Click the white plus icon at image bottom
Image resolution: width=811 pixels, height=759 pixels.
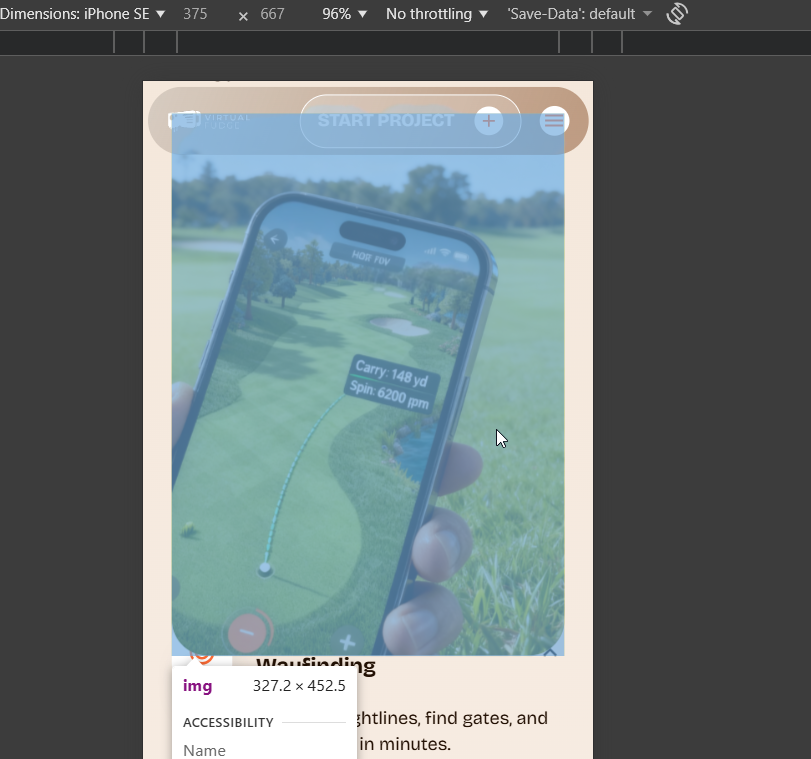(x=348, y=642)
